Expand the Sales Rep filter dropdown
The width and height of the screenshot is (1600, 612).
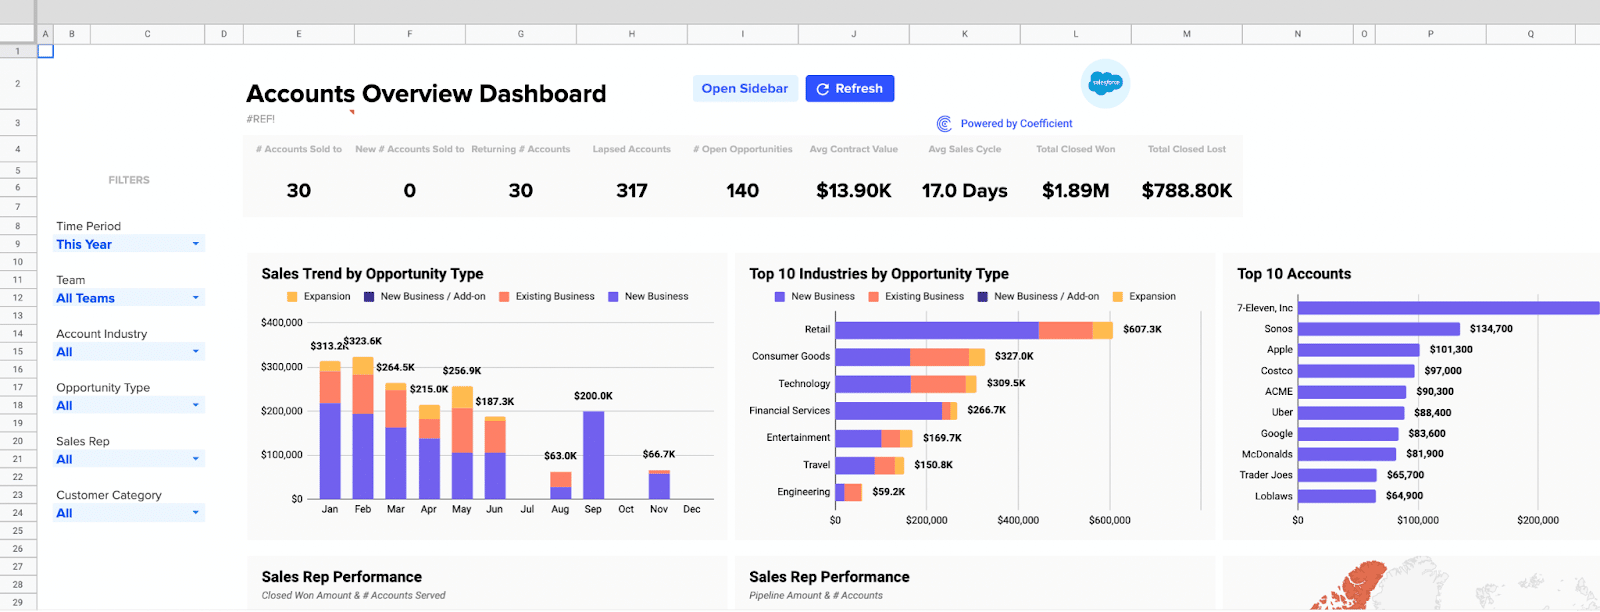click(195, 460)
